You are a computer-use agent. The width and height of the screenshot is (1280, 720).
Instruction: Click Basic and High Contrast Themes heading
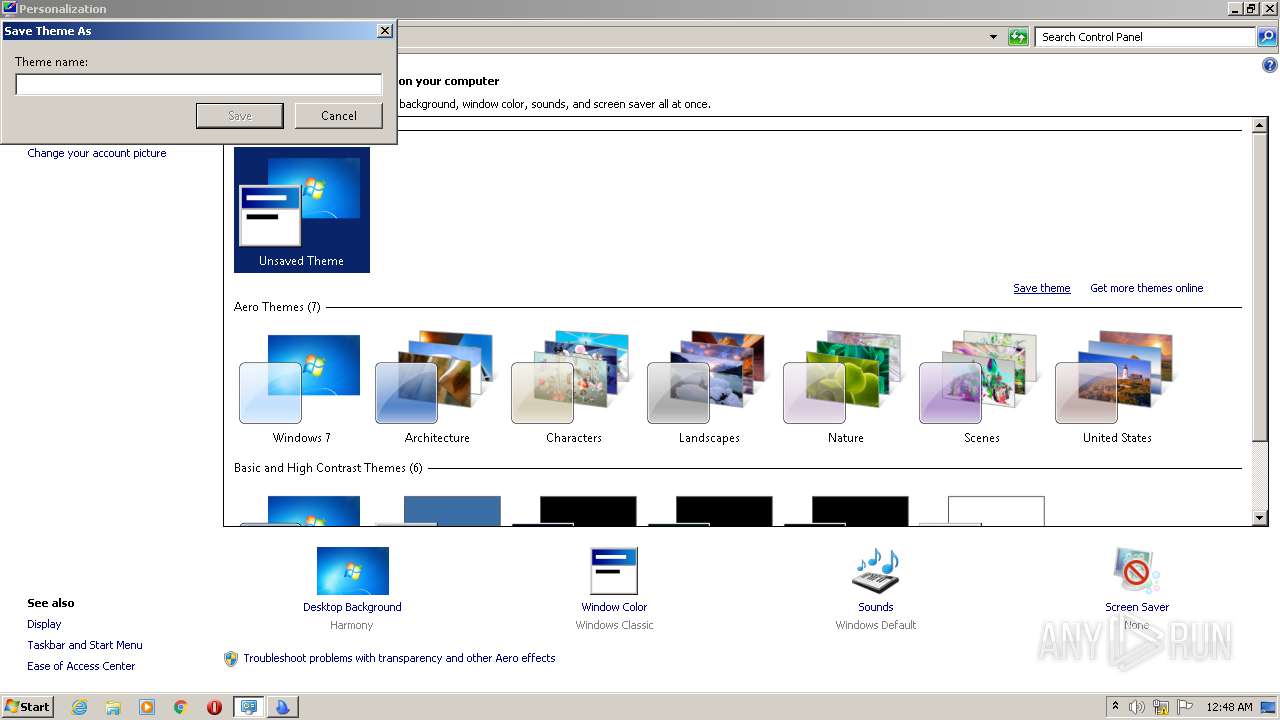pyautogui.click(x=328, y=468)
